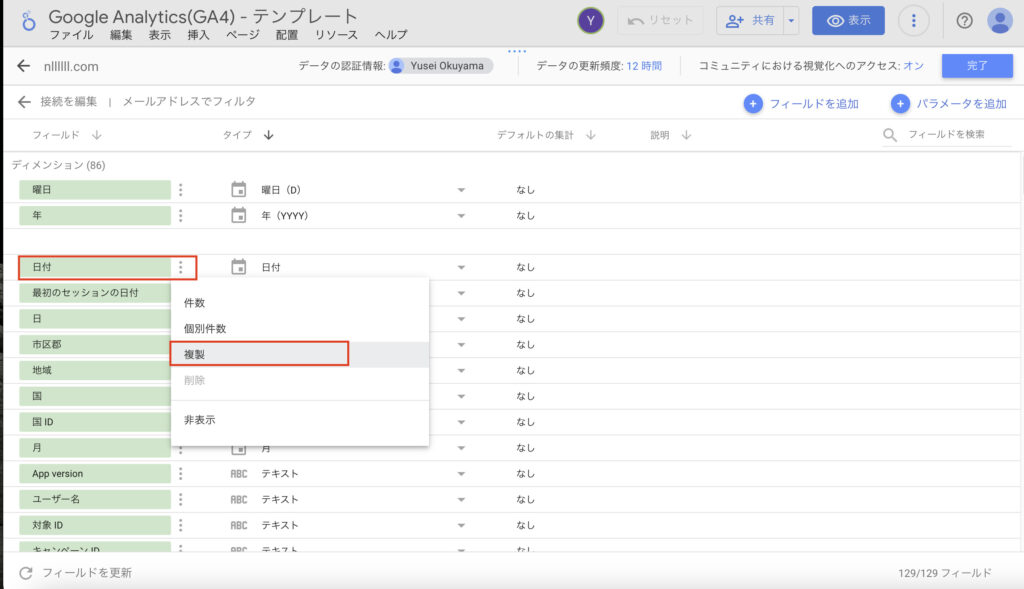
Task: Expand the type dropdown for 曜日 row
Action: click(x=461, y=190)
